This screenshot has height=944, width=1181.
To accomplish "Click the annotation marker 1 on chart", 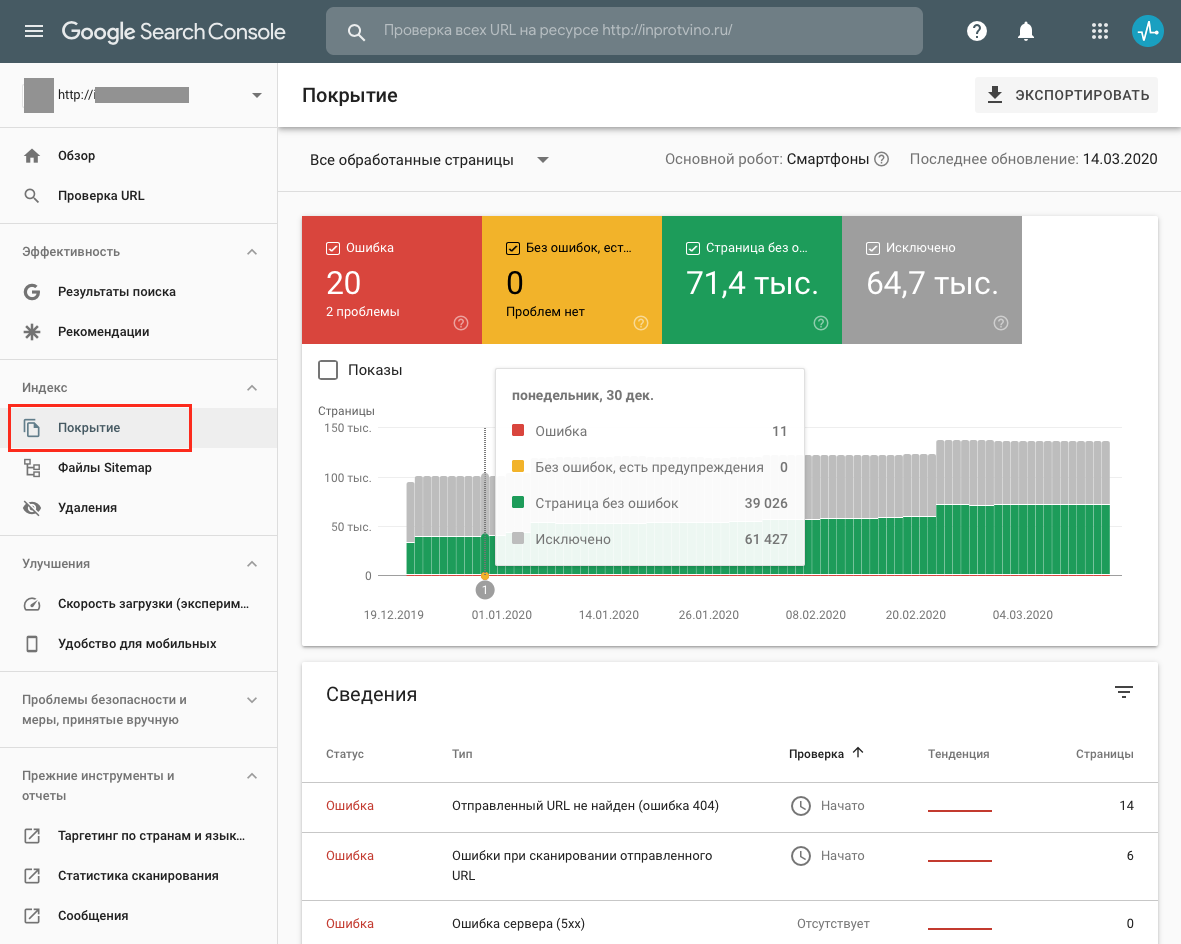I will pos(485,590).
